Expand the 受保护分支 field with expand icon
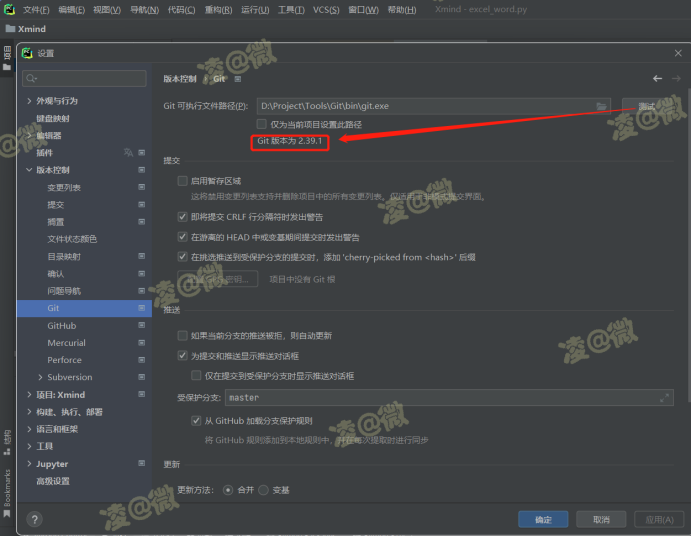This screenshot has height=536, width=692. [664, 398]
